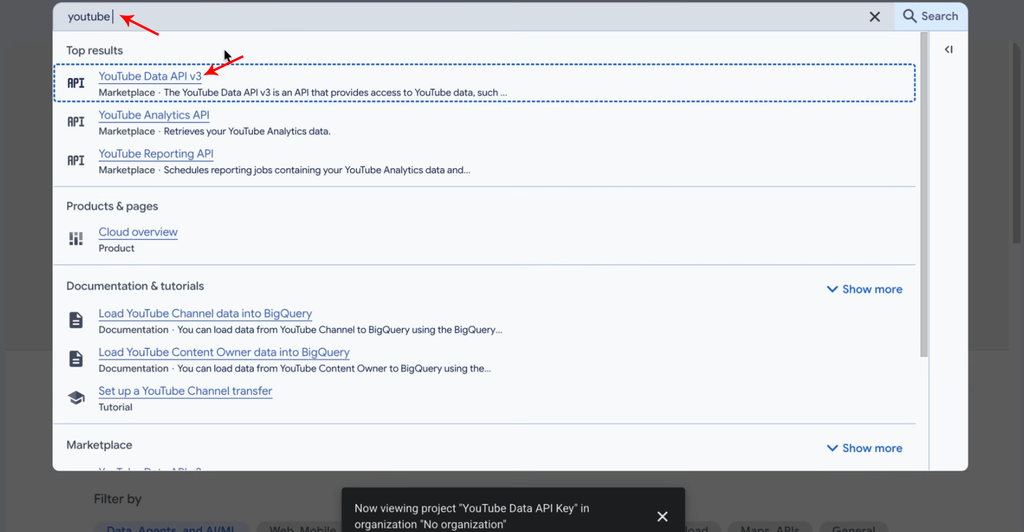
Task: Open the Cloud overview link
Action: coord(138,232)
